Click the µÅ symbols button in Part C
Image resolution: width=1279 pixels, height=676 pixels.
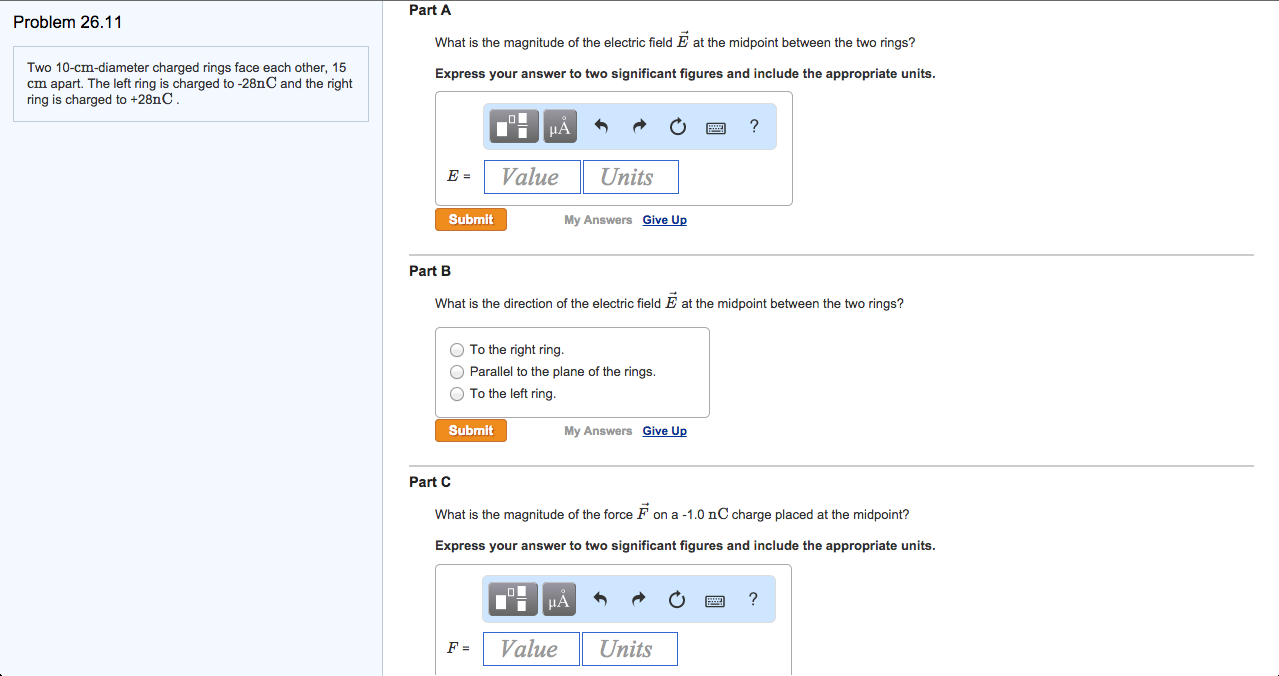559,599
